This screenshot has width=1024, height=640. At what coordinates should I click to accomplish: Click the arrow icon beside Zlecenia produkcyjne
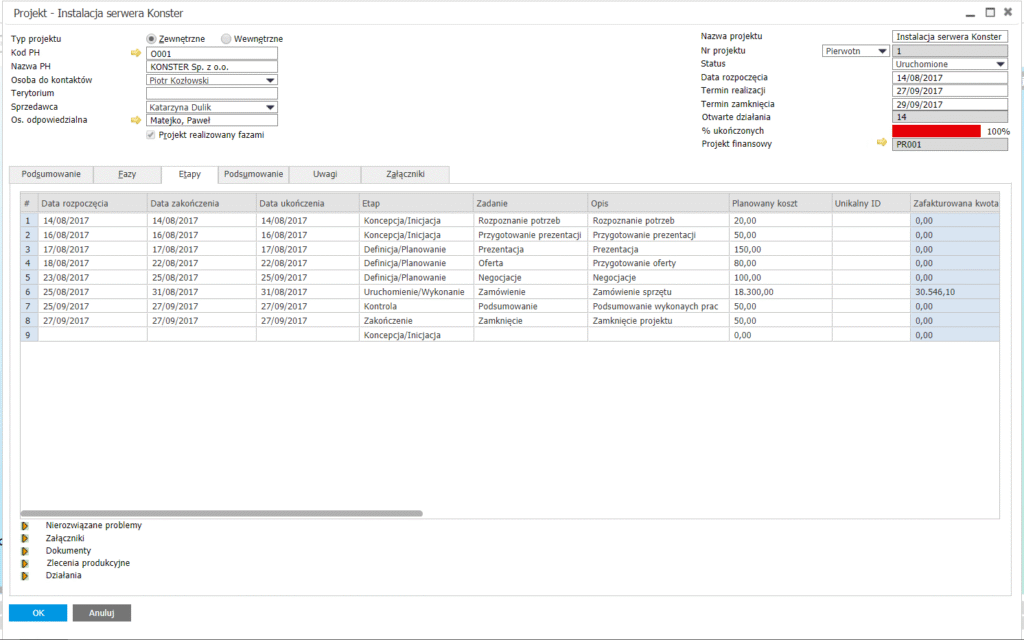tap(25, 563)
